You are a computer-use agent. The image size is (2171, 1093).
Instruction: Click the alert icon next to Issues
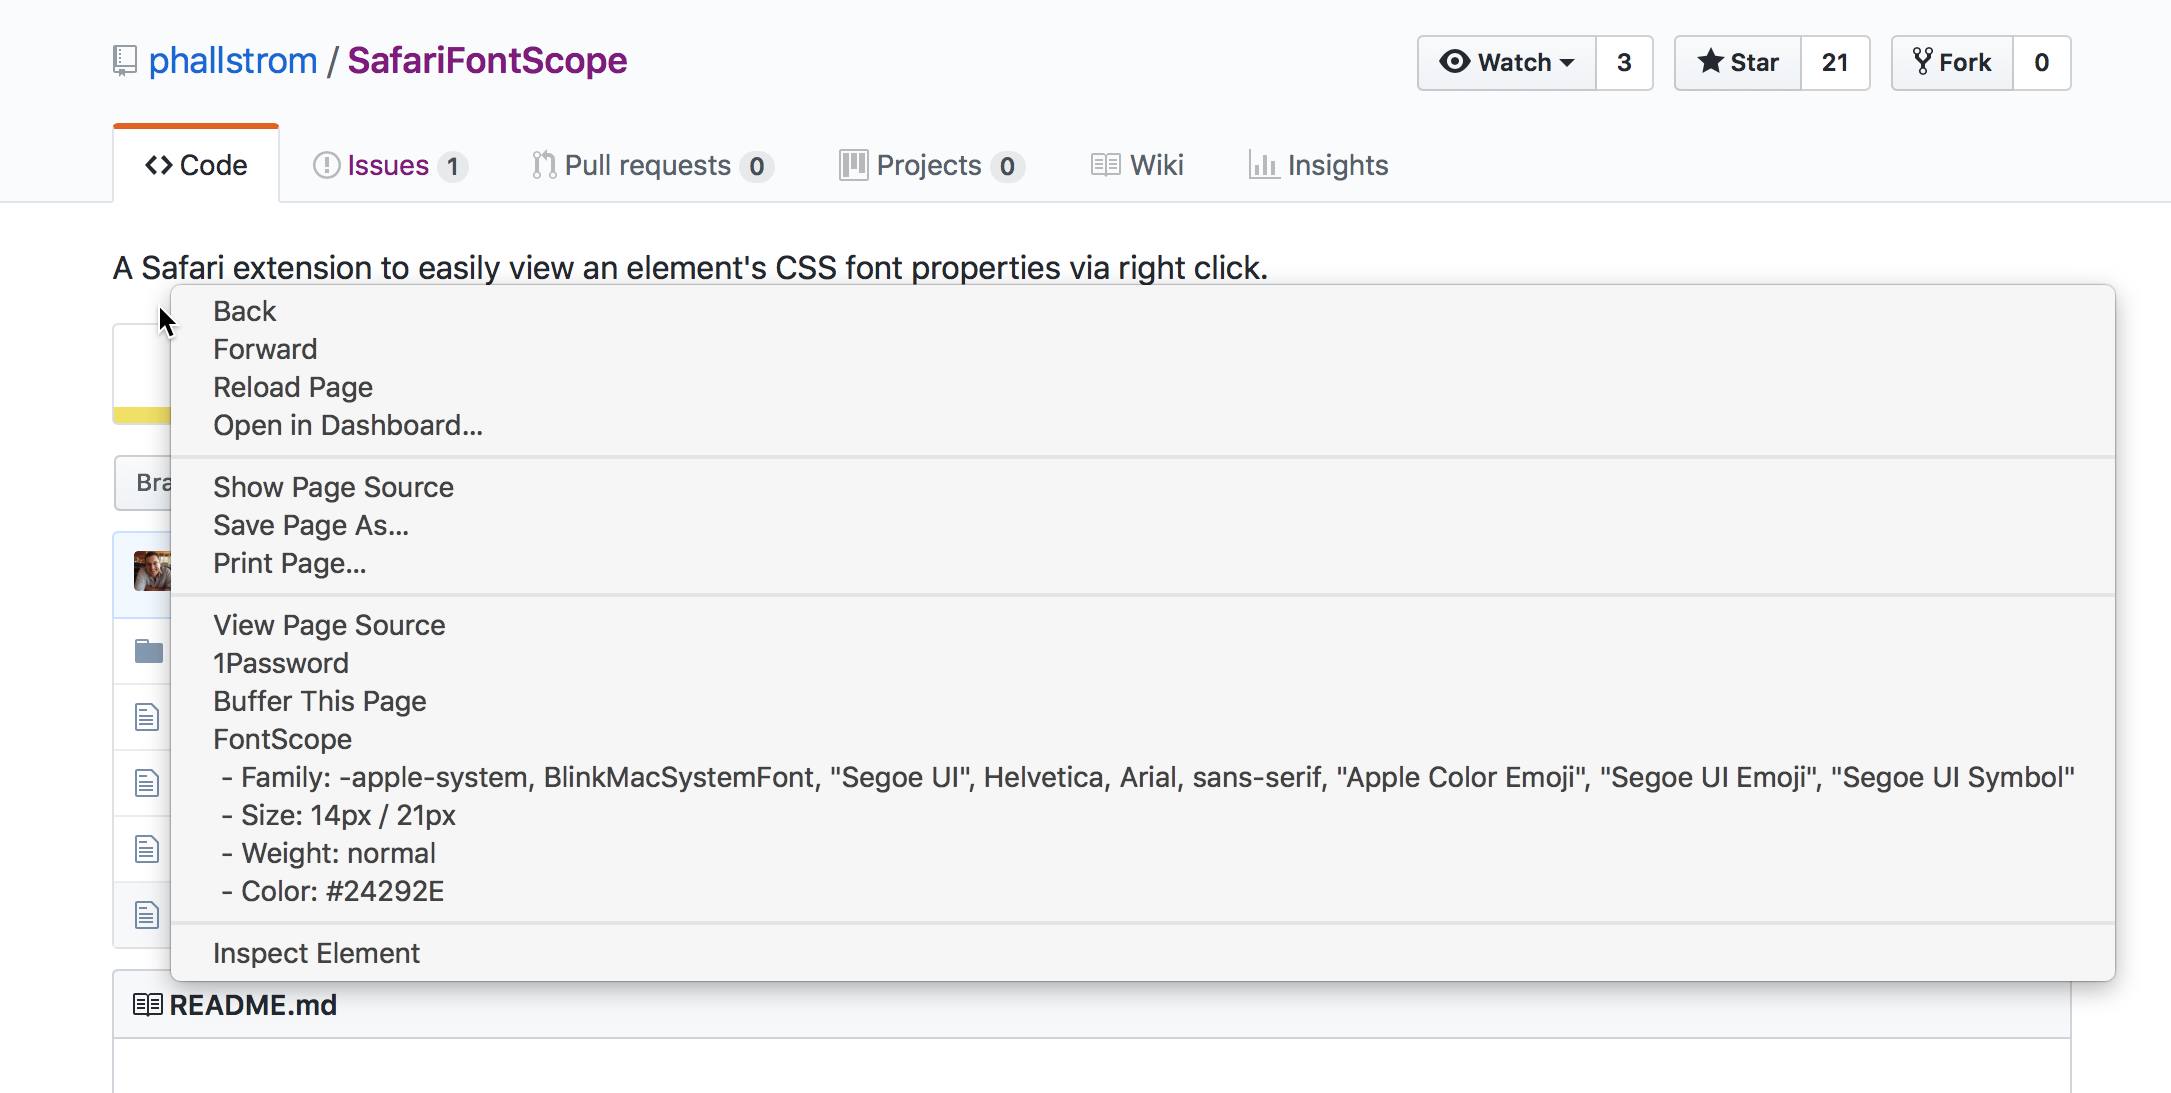pyautogui.click(x=325, y=165)
